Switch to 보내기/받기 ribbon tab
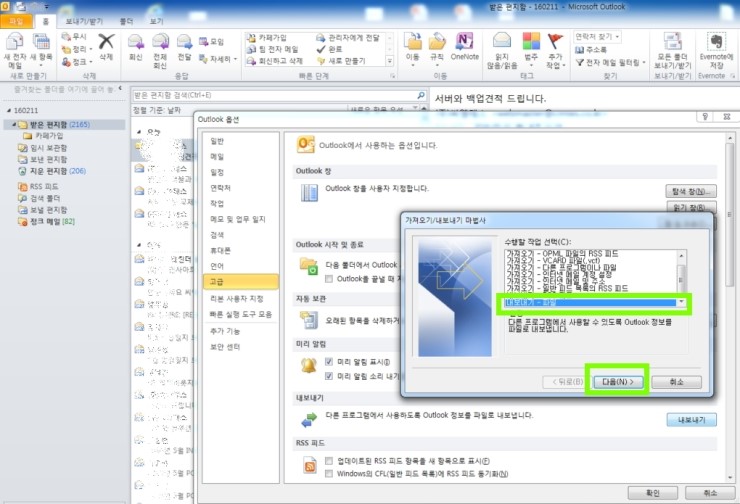This screenshot has height=504, width=740. click(84, 21)
